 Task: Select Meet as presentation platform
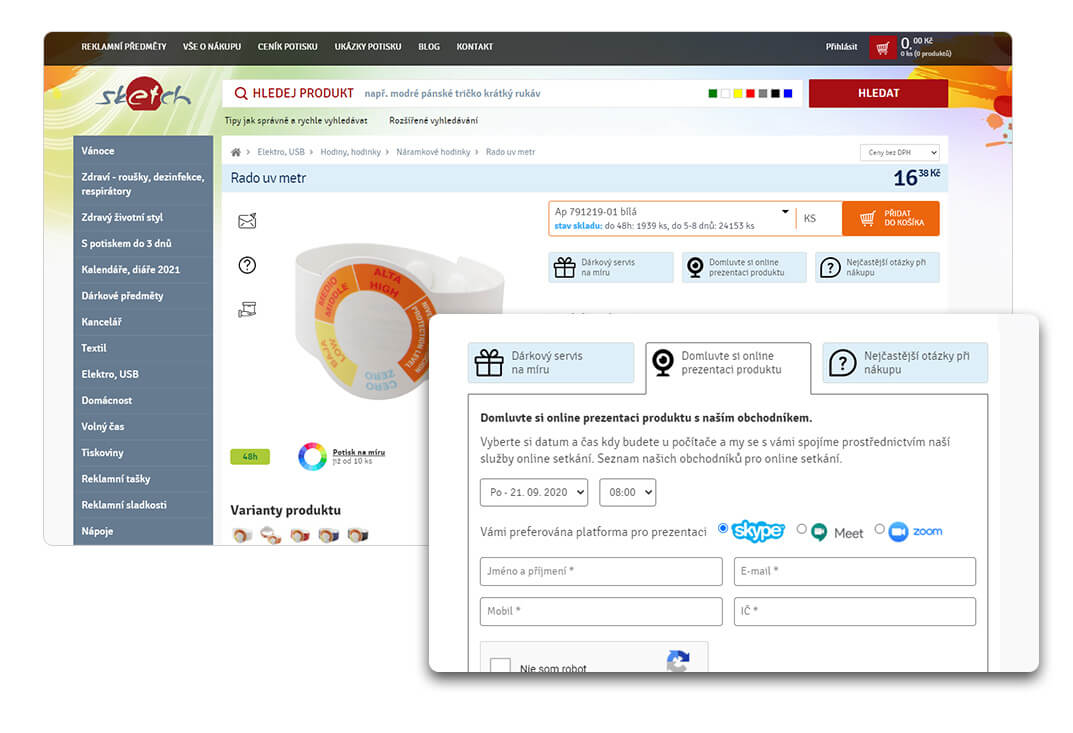point(802,530)
